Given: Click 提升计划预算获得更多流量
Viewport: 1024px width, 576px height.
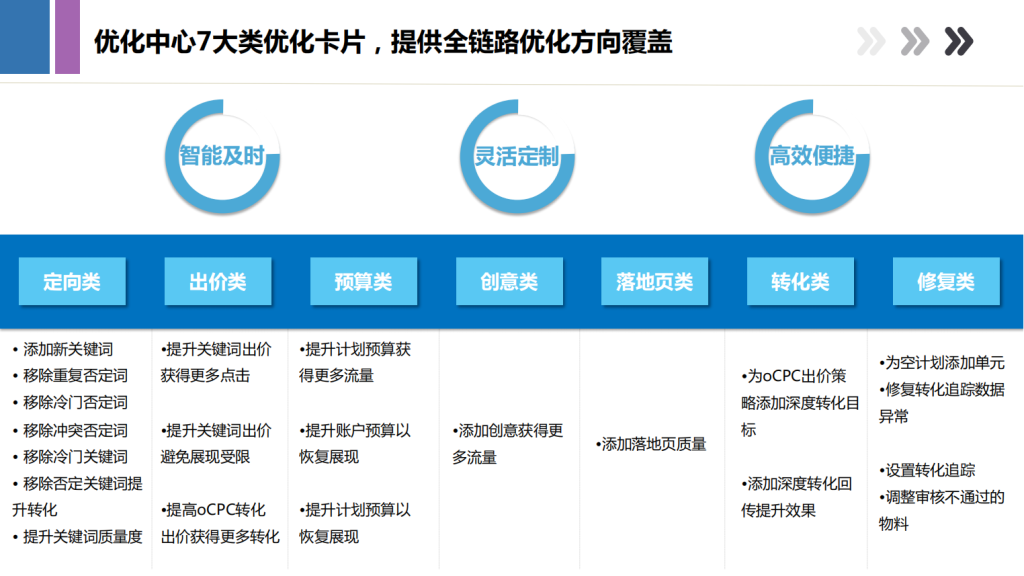Looking at the screenshot, I should point(355,362).
